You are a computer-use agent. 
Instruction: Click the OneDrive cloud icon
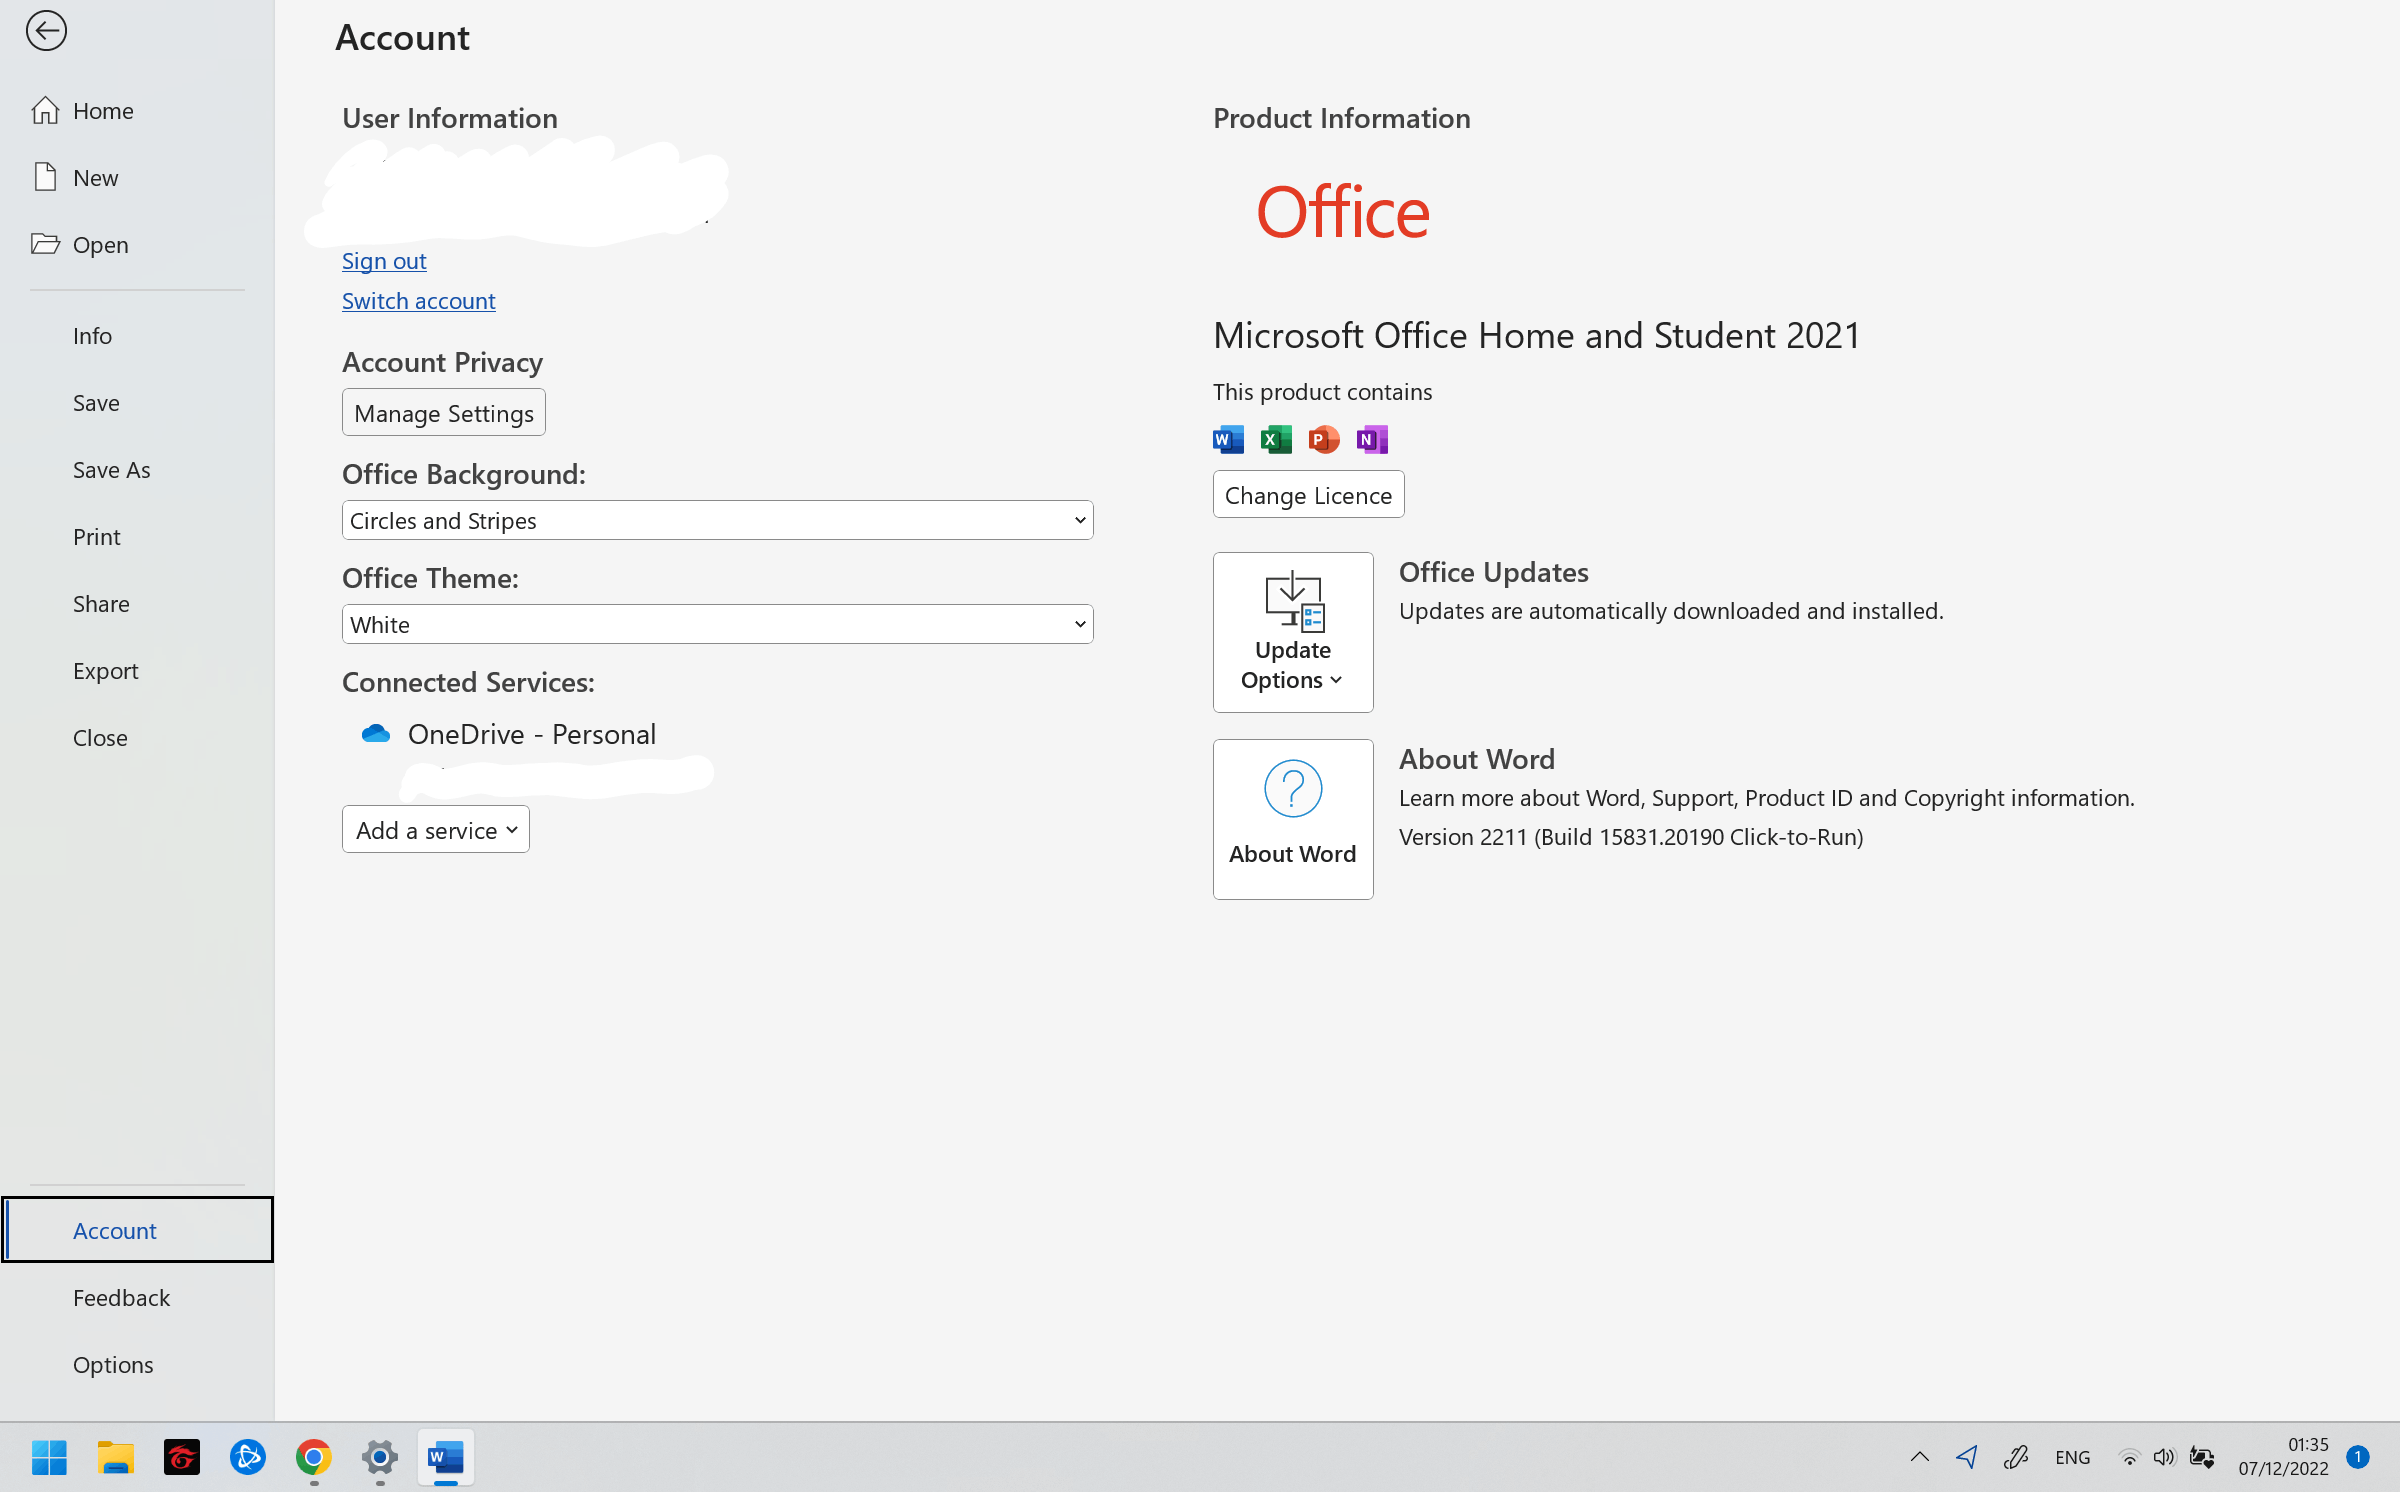tap(376, 734)
